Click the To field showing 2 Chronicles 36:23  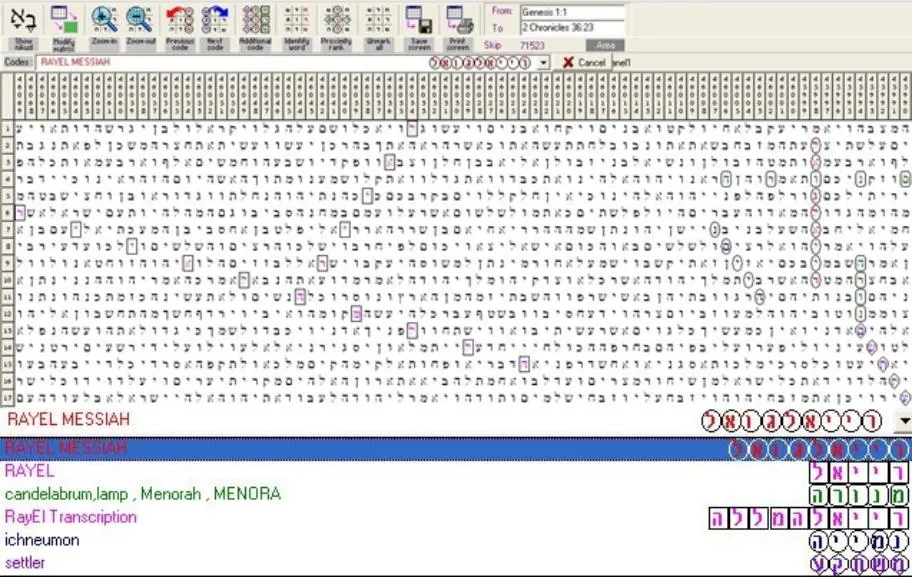[x=572, y=27]
